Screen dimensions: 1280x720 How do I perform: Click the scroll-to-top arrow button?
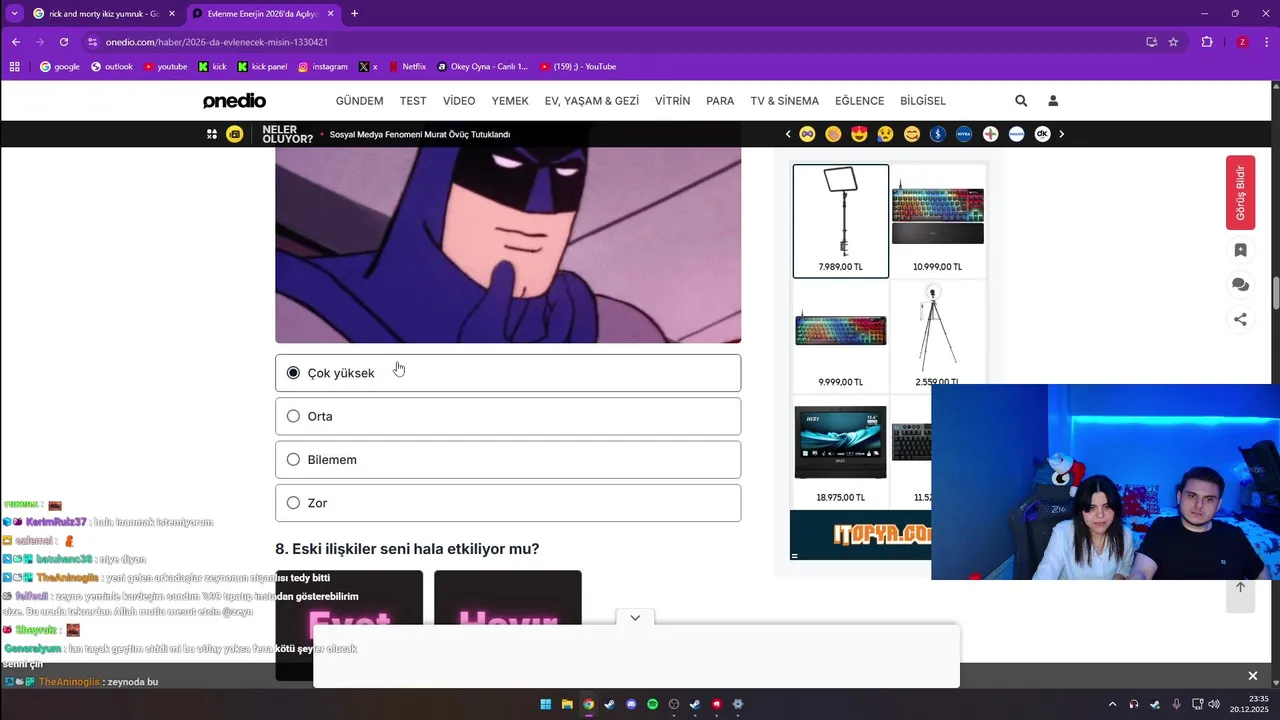[x=1240, y=587]
